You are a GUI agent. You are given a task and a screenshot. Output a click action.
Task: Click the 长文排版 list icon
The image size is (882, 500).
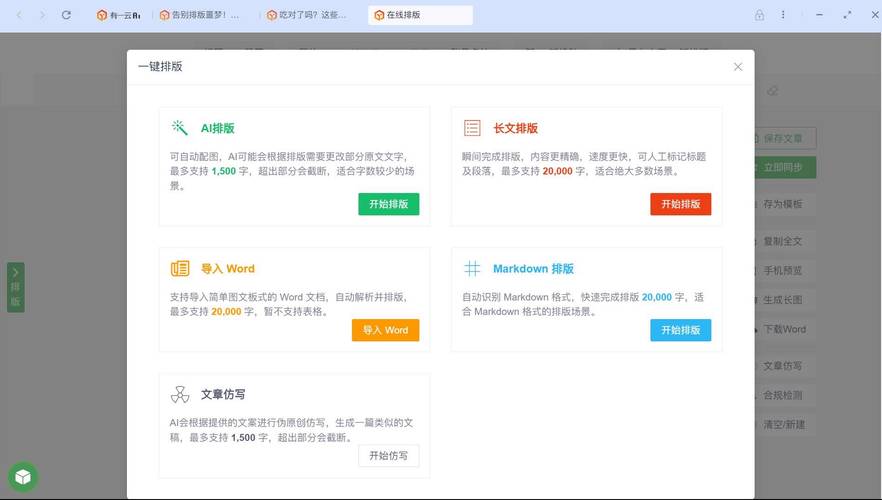(472, 128)
